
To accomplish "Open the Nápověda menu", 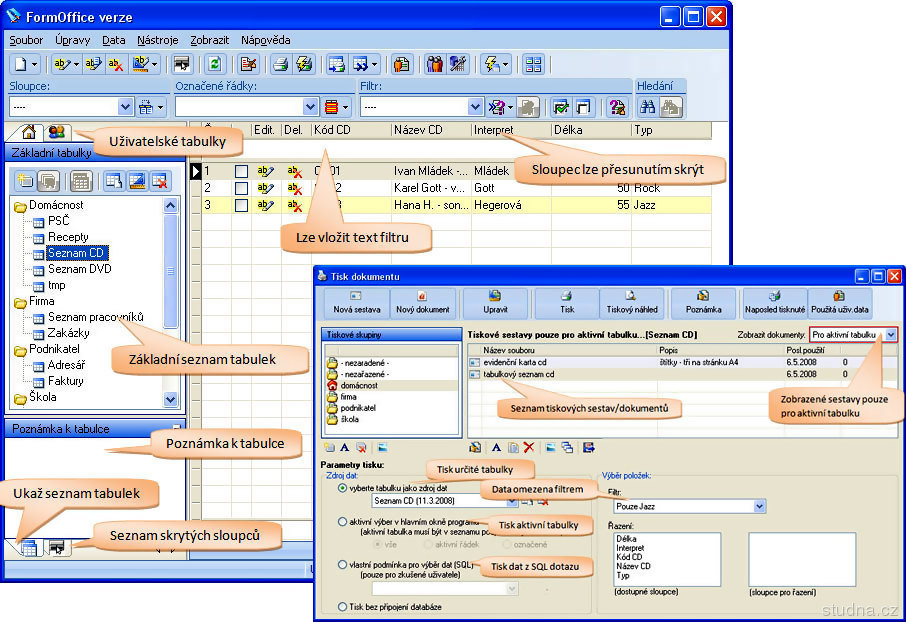I will (266, 40).
